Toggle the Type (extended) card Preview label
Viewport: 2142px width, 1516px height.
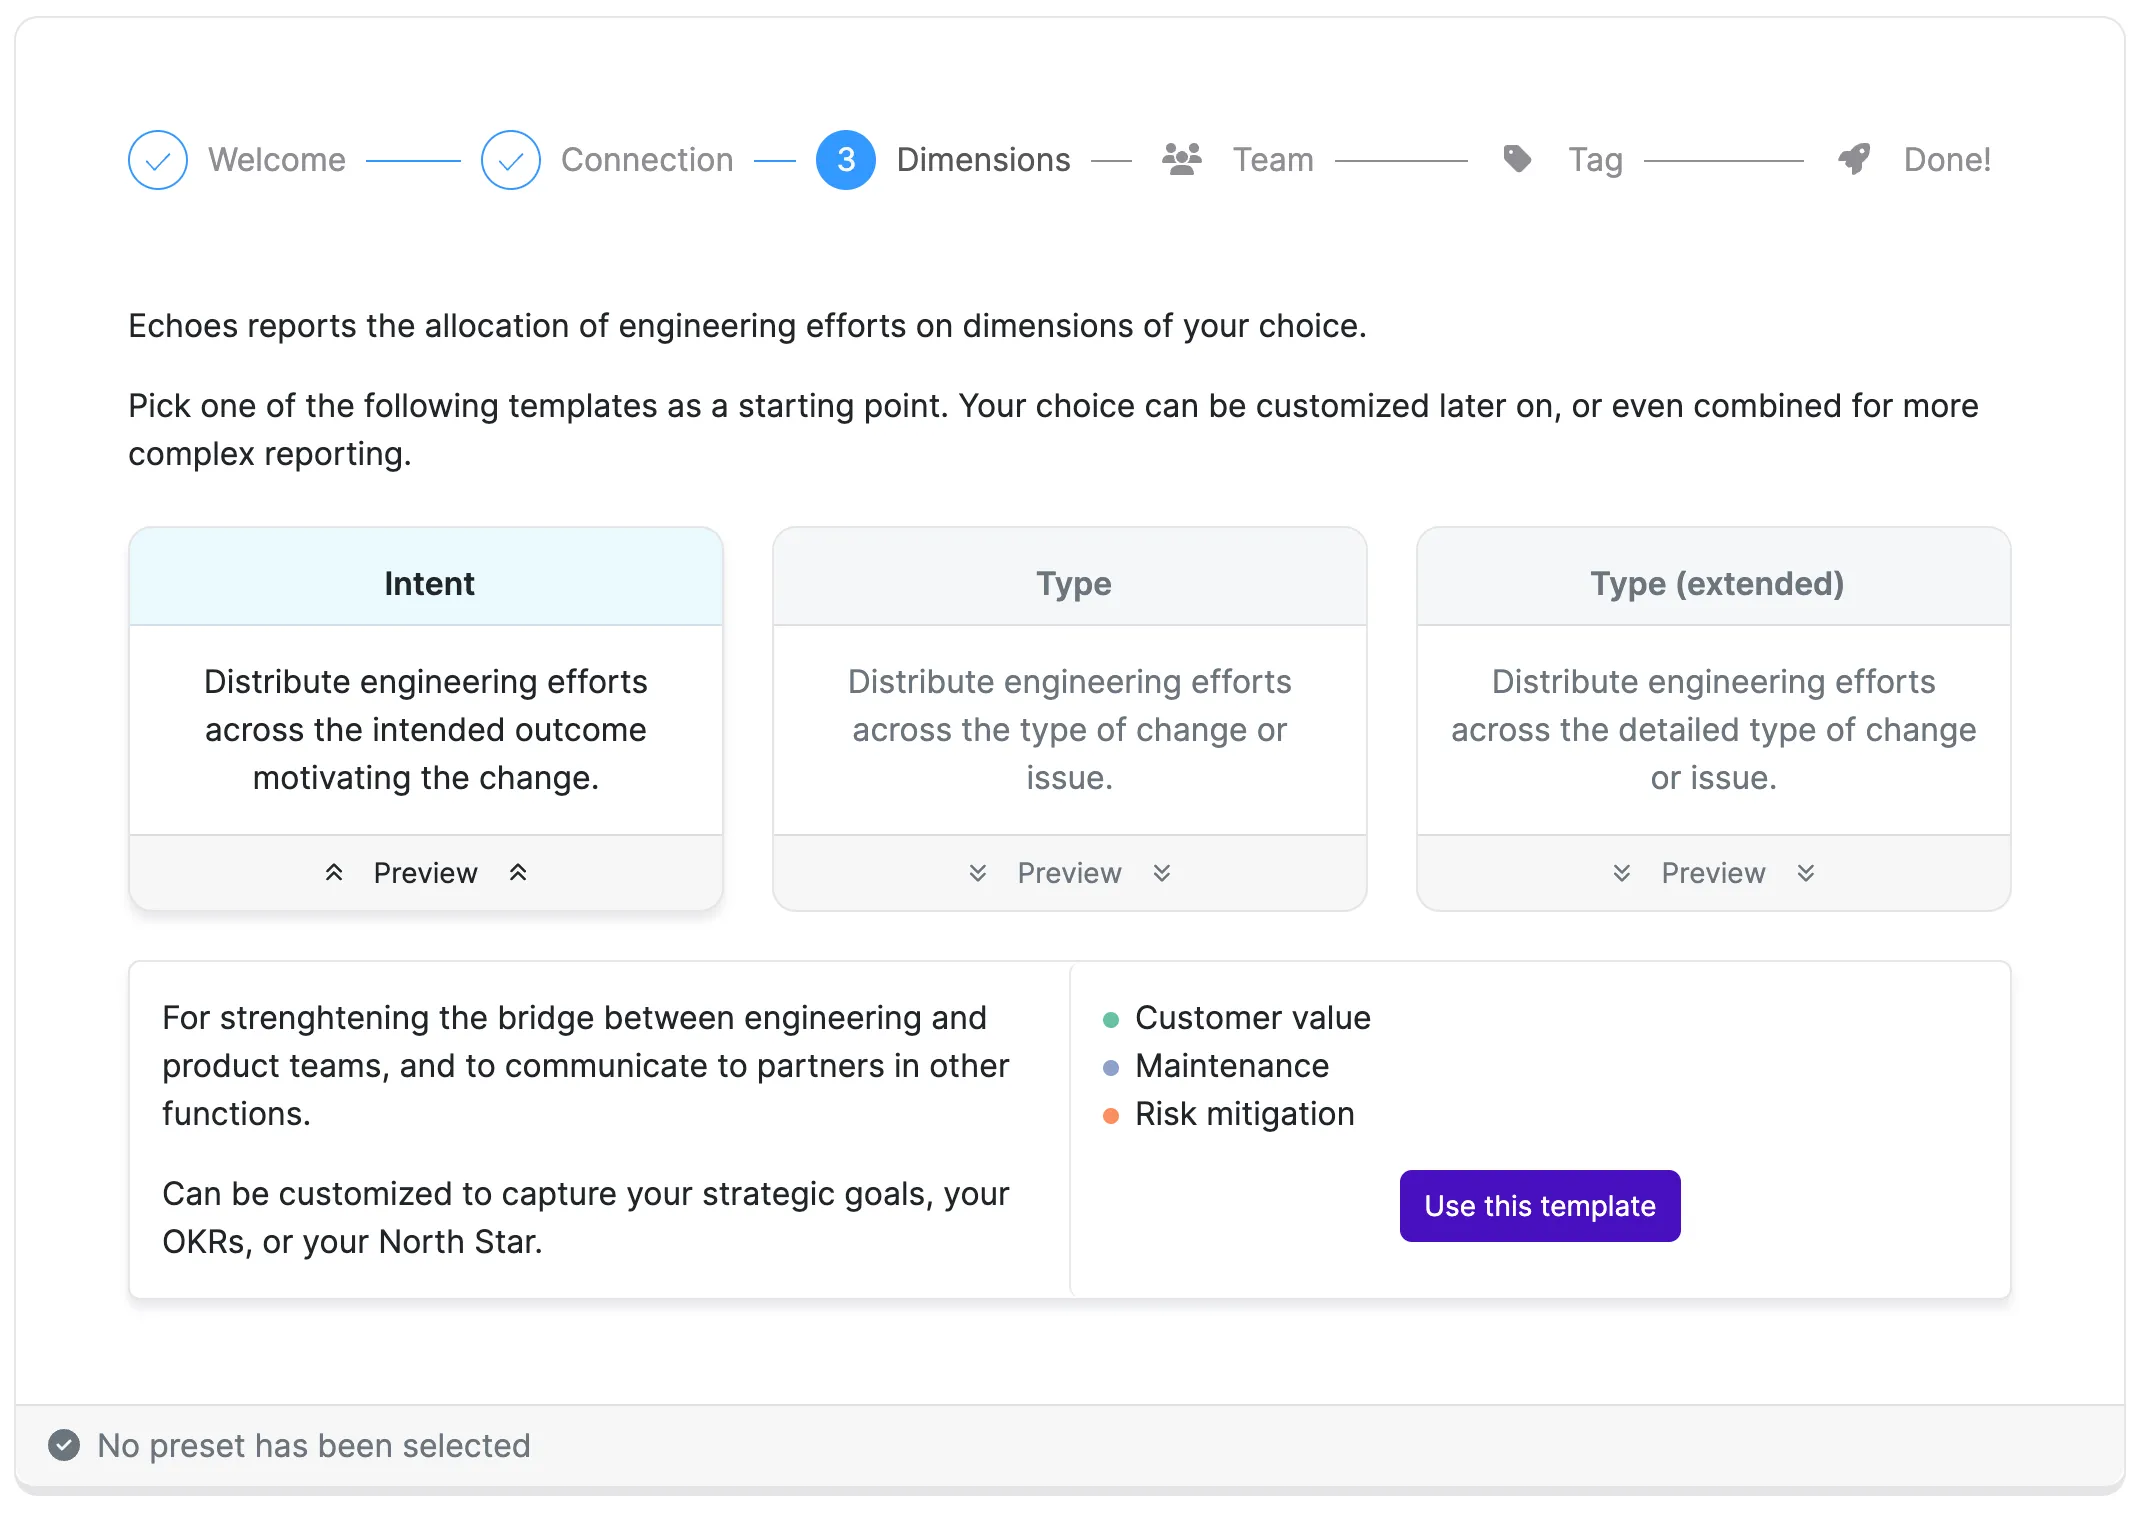pyautogui.click(x=1714, y=873)
